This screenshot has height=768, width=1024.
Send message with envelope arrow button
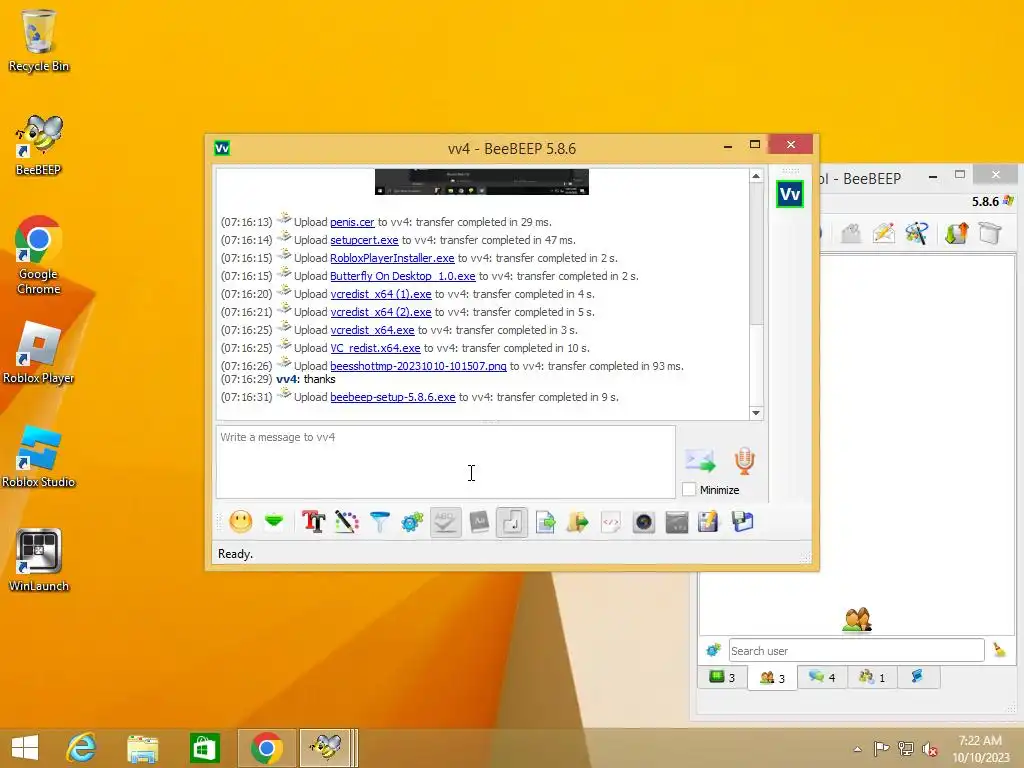(x=700, y=460)
